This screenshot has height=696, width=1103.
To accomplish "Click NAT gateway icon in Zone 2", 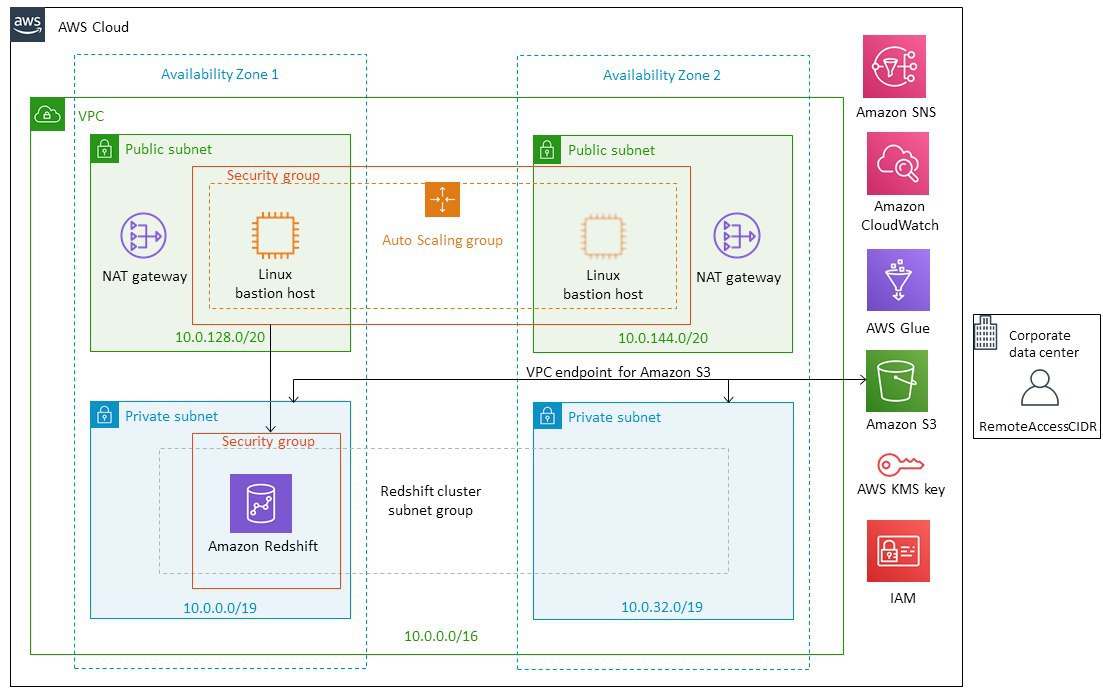I will 737,236.
